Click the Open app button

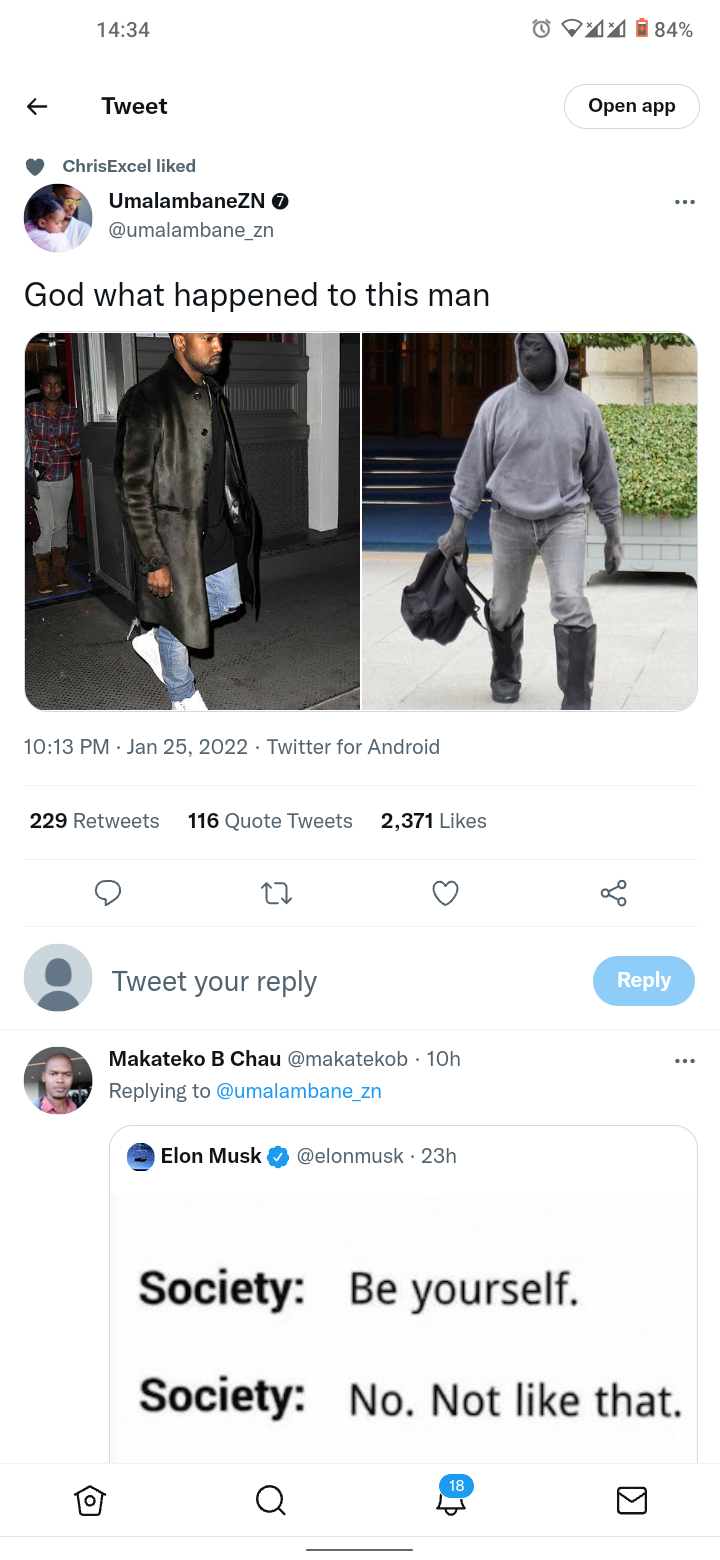(632, 106)
